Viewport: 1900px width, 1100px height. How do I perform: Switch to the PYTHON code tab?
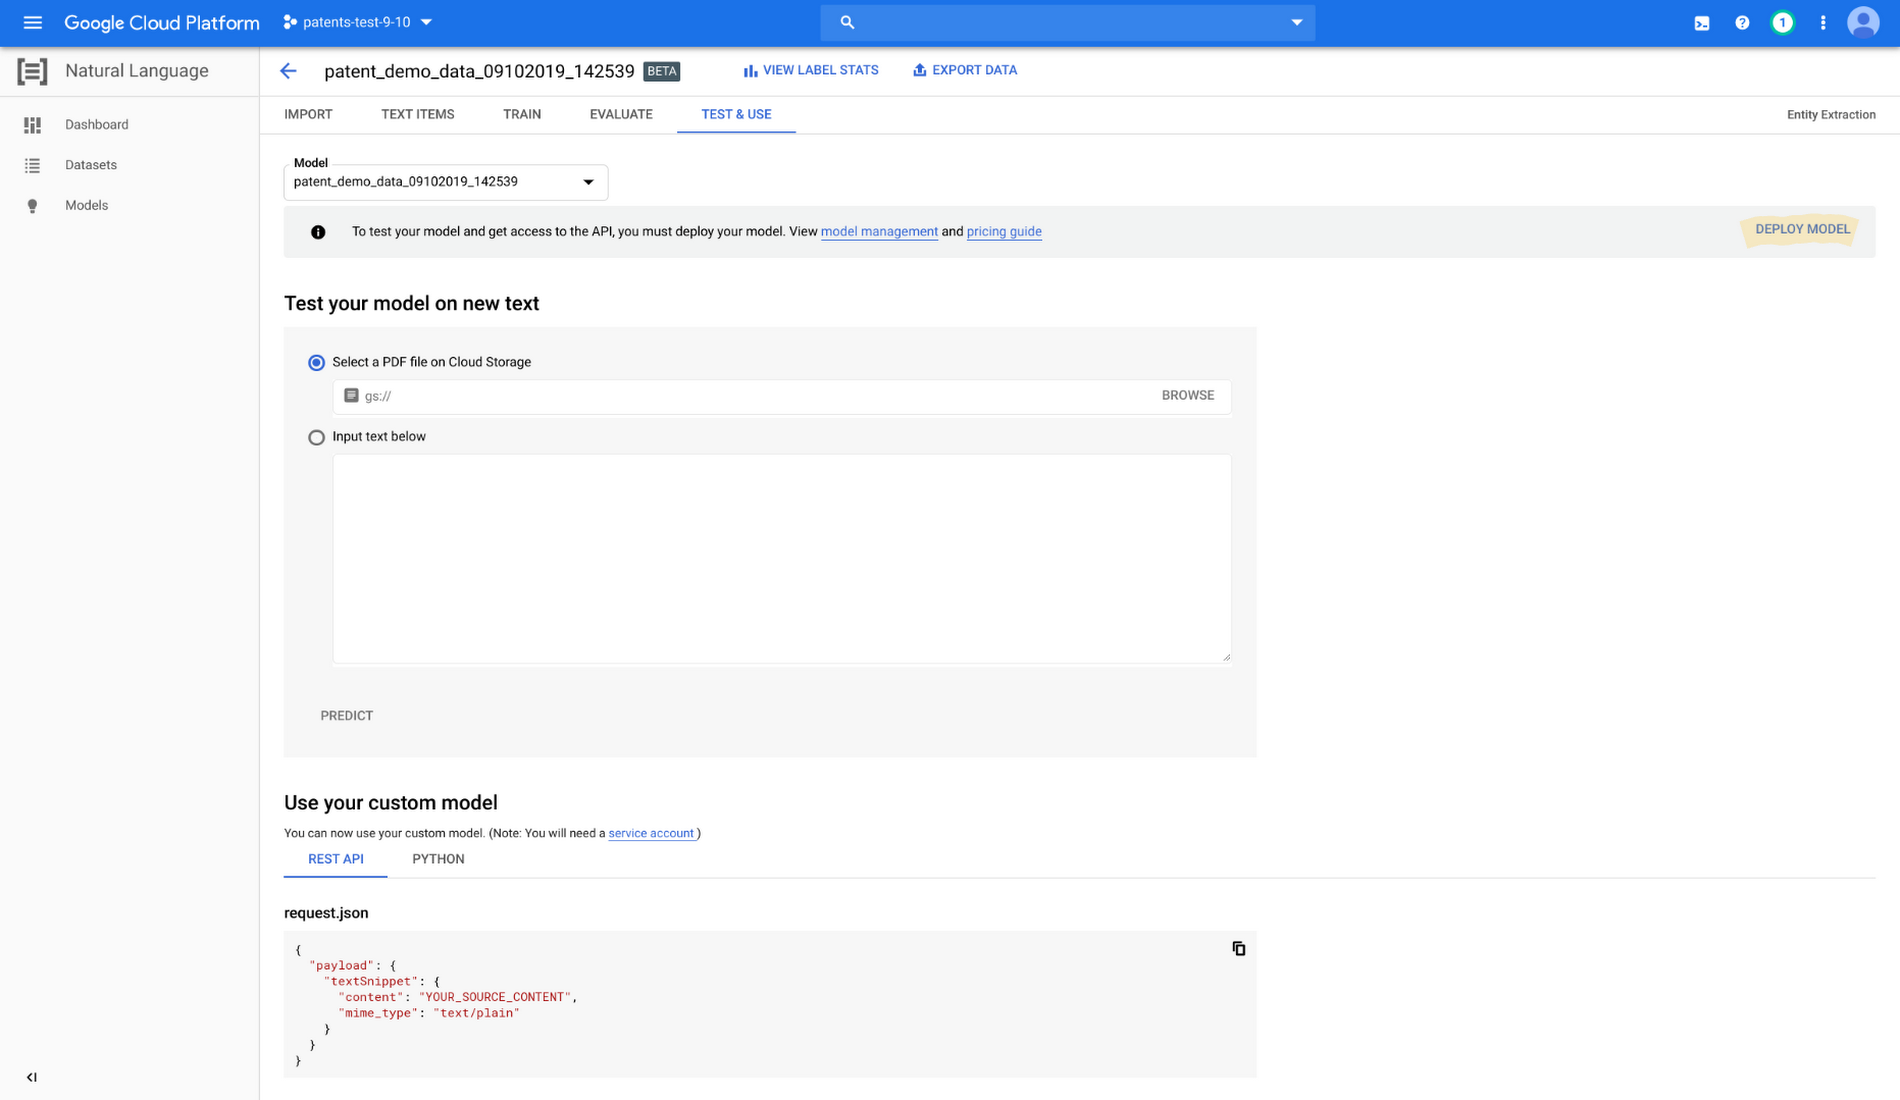coord(438,859)
